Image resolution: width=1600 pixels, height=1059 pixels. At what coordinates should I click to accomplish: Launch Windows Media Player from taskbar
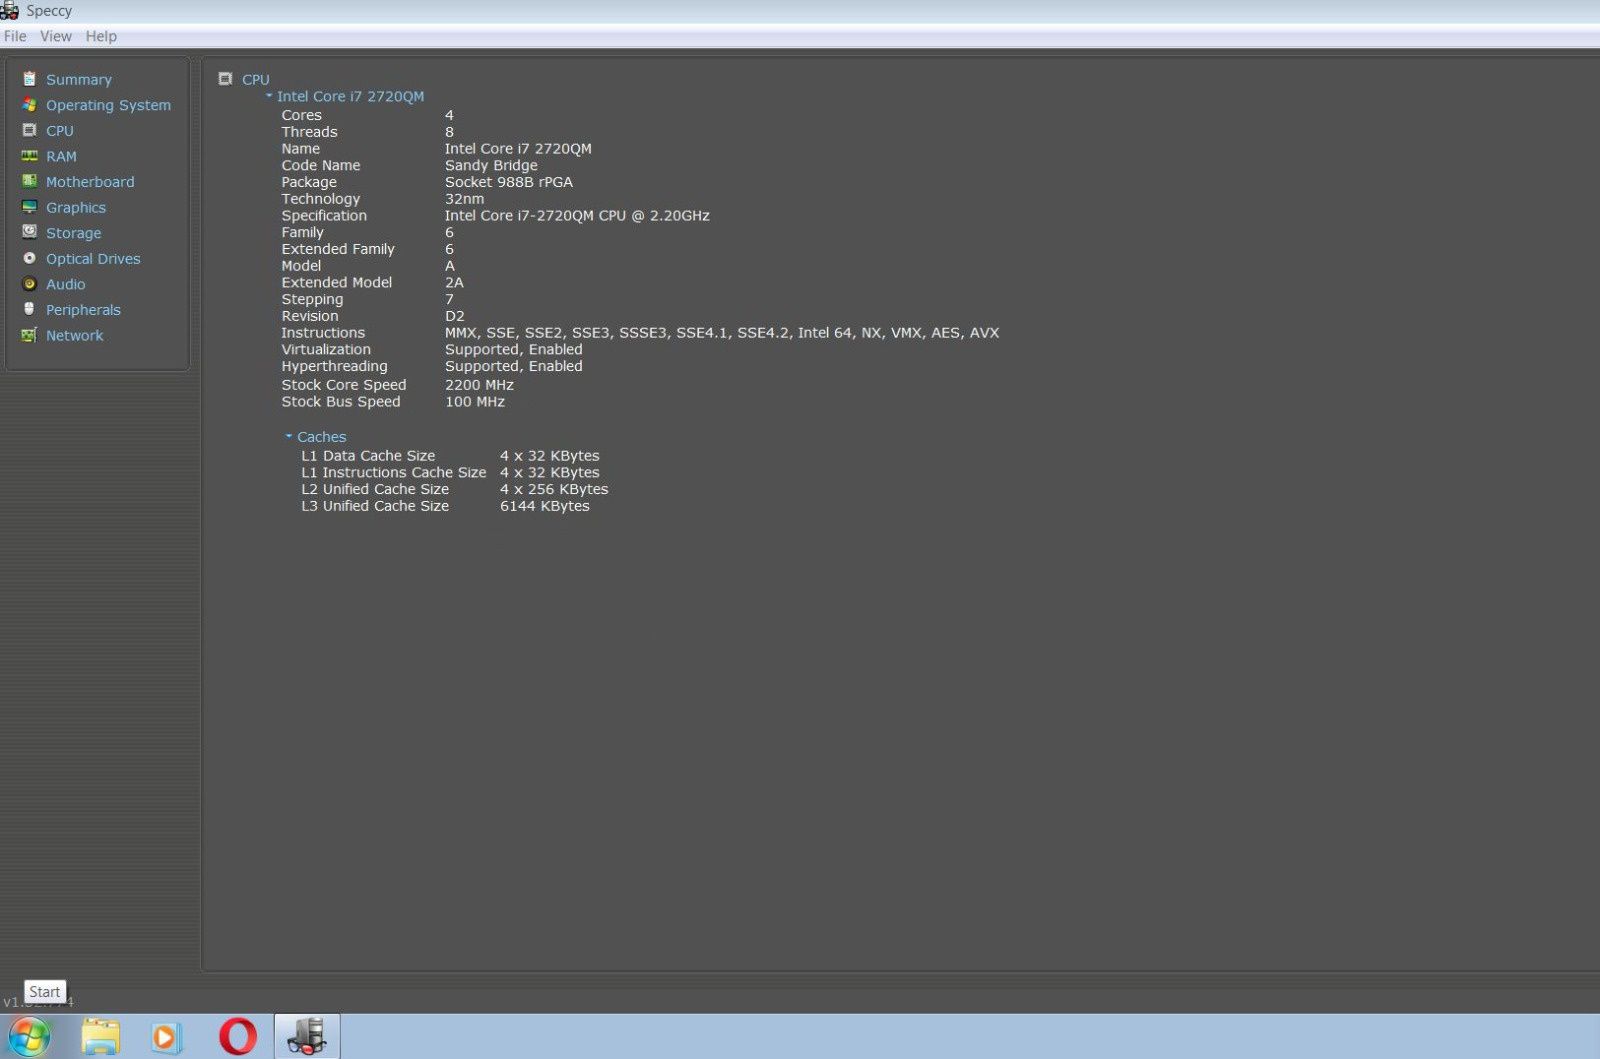[166, 1037]
